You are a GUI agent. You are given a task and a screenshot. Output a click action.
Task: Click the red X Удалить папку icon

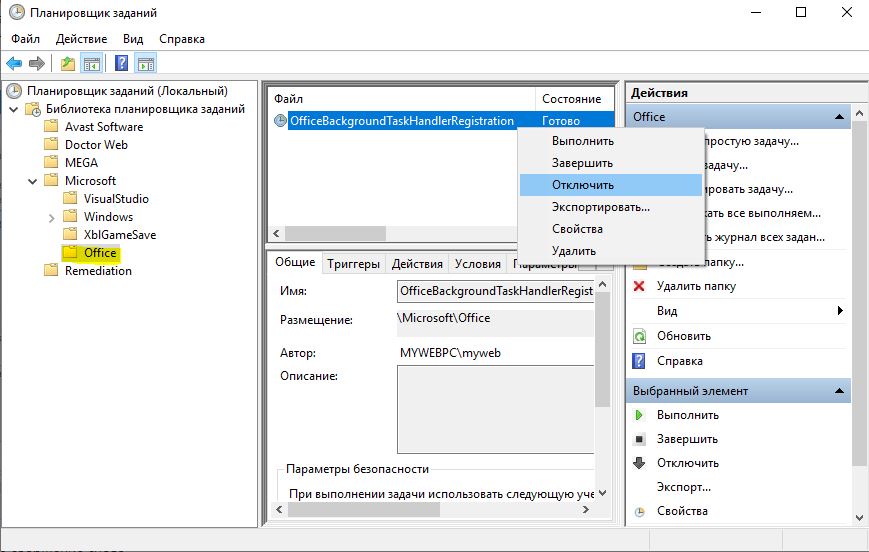coord(639,286)
